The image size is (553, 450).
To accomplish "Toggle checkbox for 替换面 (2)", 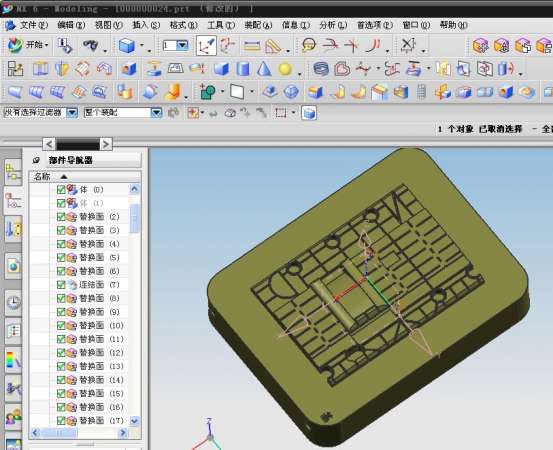I will (x=61, y=217).
